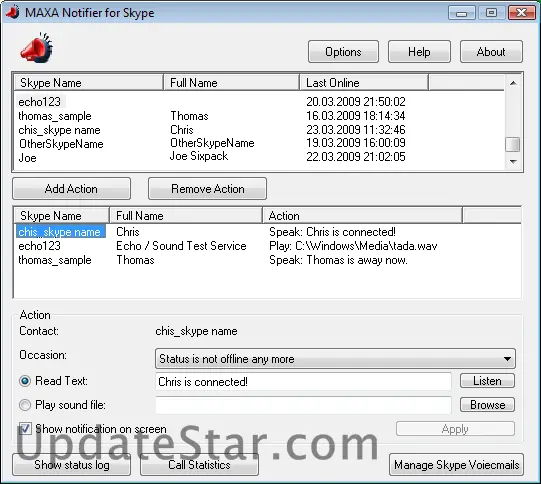Click actions list Full Name header
The height and width of the screenshot is (484, 541).
coord(186,216)
